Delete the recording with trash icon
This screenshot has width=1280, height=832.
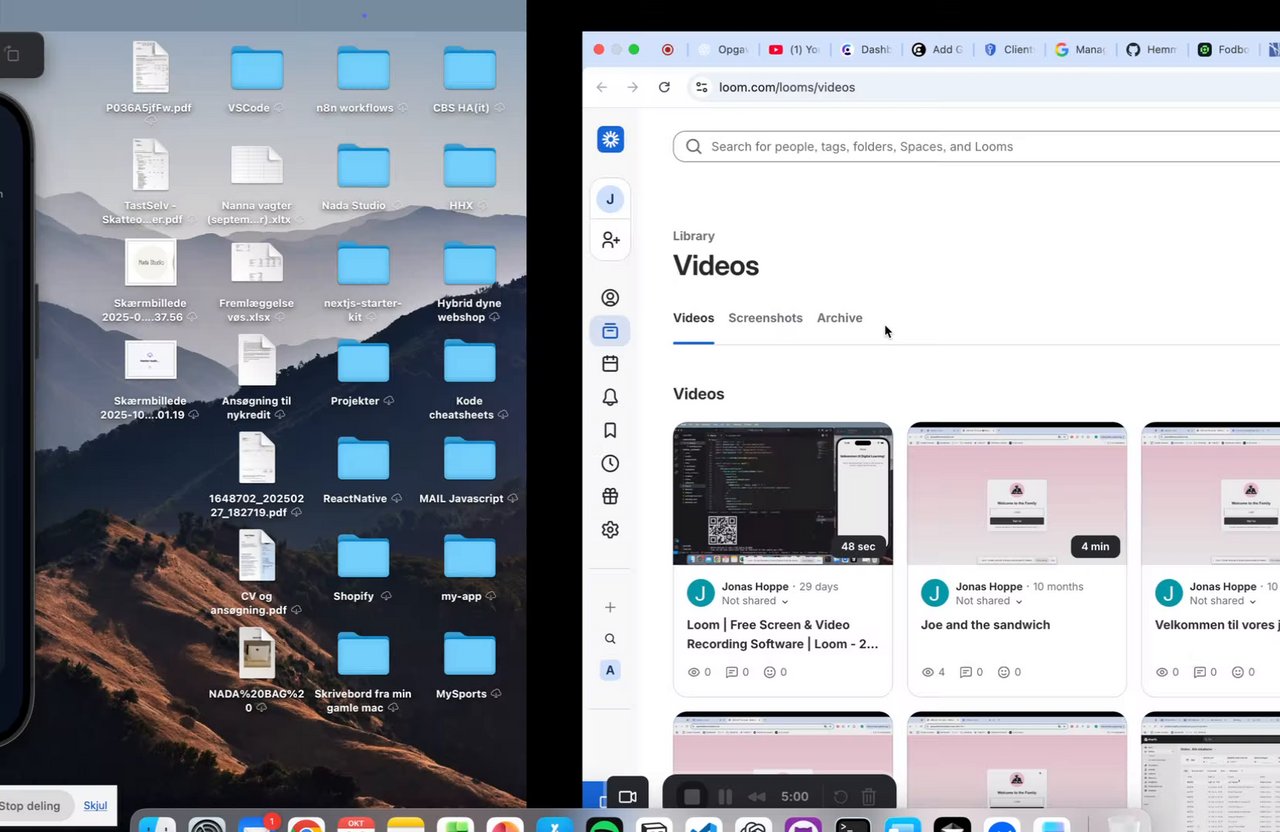[x=869, y=797]
